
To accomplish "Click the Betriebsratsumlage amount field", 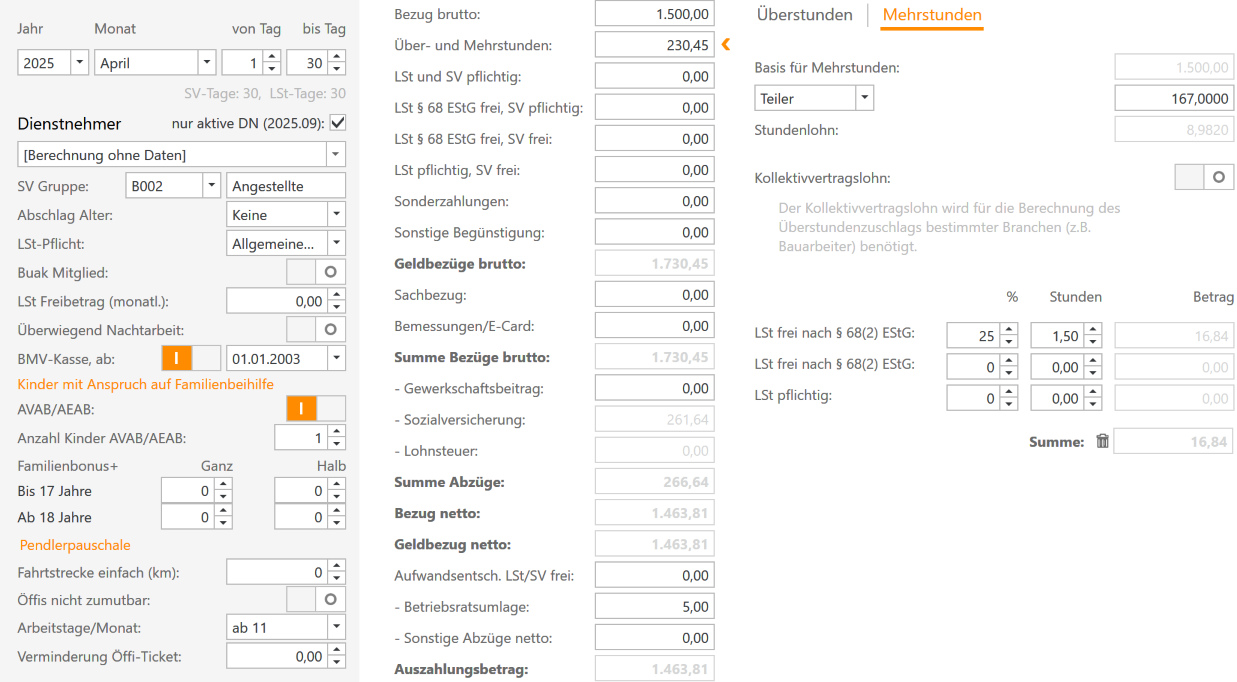I will (x=654, y=606).
